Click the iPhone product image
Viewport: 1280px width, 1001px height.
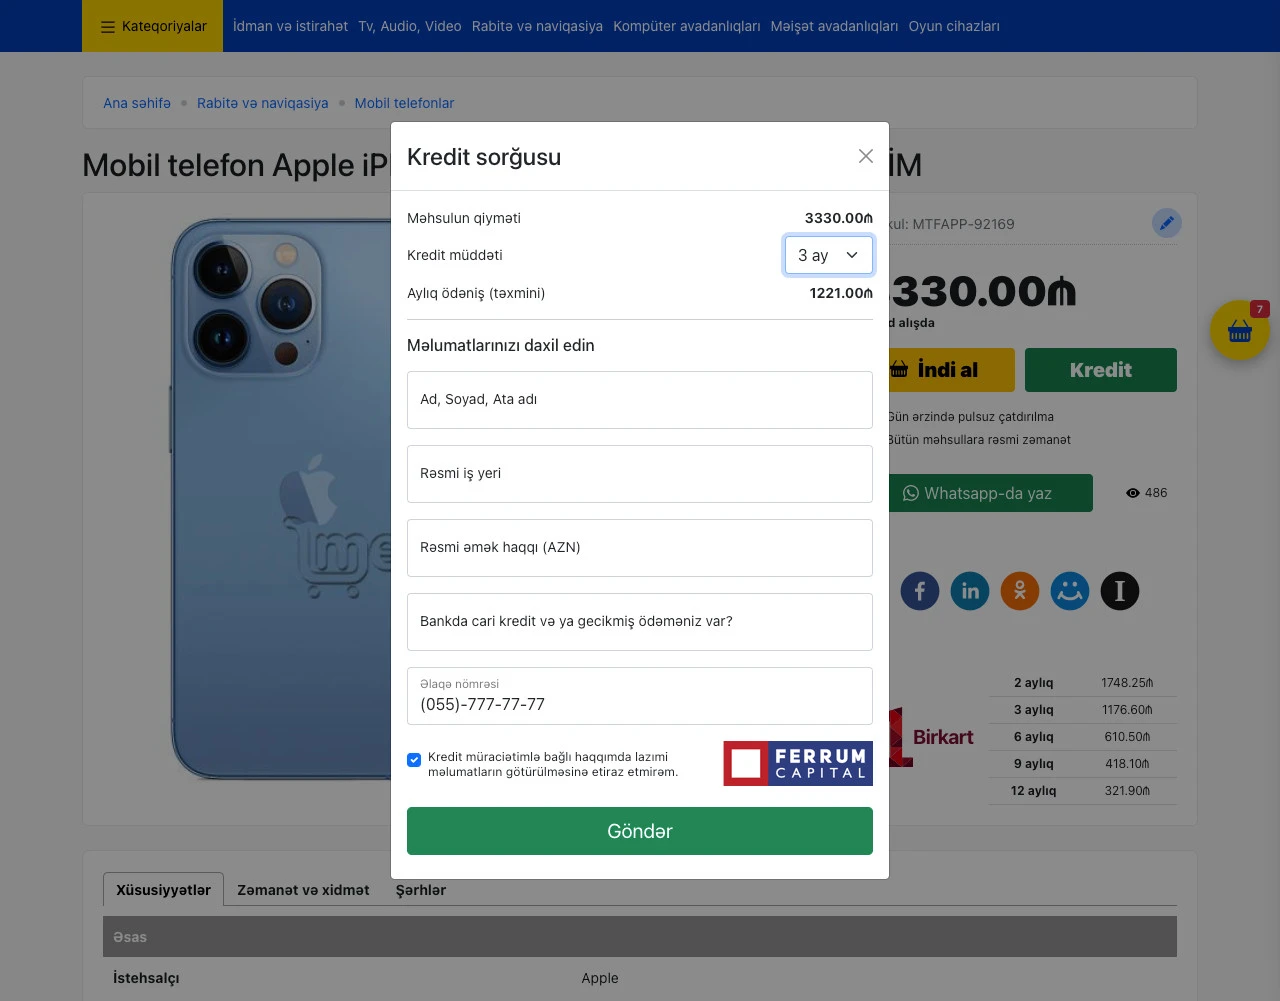[281, 500]
